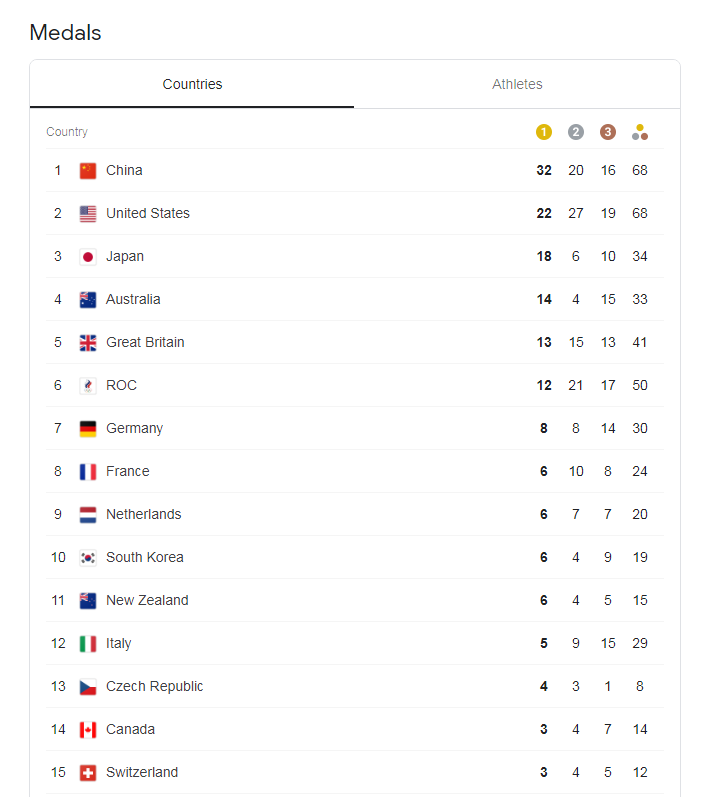
Task: Click the Switzerland flag icon
Action: point(88,773)
